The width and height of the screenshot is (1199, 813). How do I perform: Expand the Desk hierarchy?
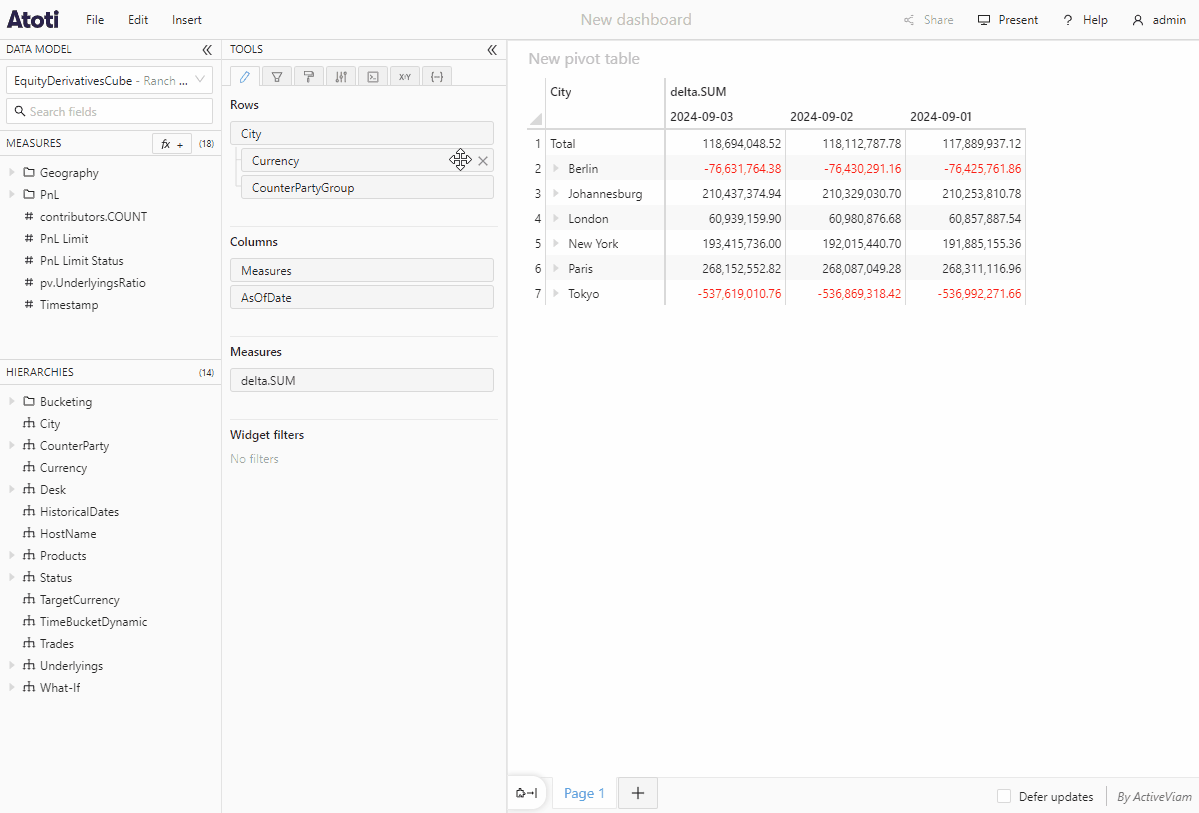coord(12,489)
